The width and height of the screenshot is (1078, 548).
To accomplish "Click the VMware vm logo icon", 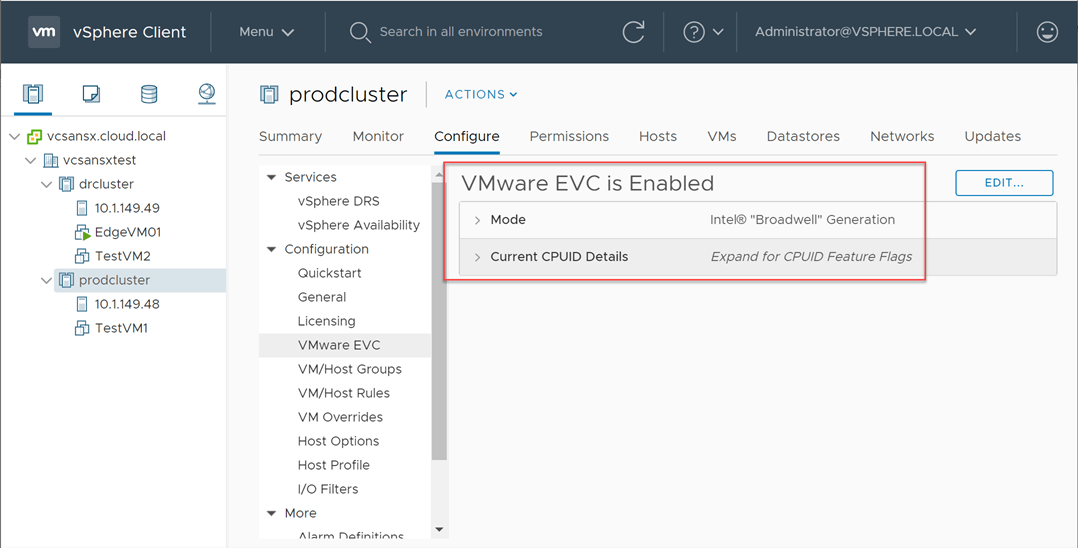I will (44, 32).
